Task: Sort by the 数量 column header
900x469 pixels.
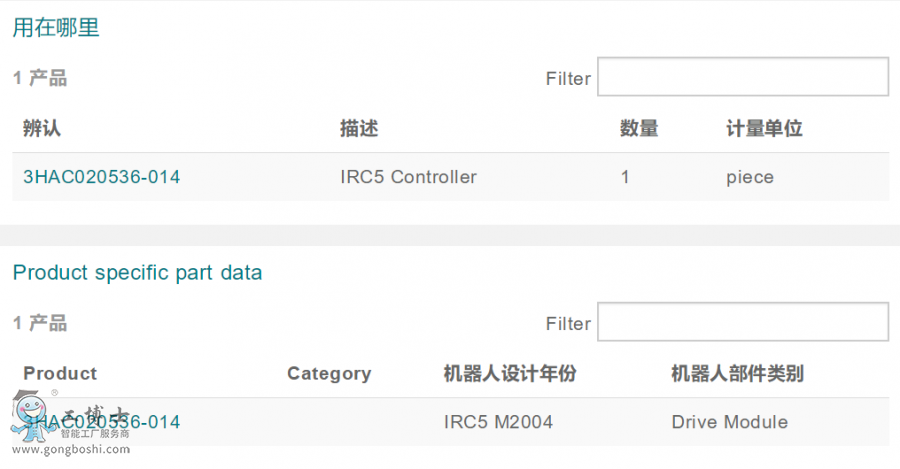Action: [639, 128]
